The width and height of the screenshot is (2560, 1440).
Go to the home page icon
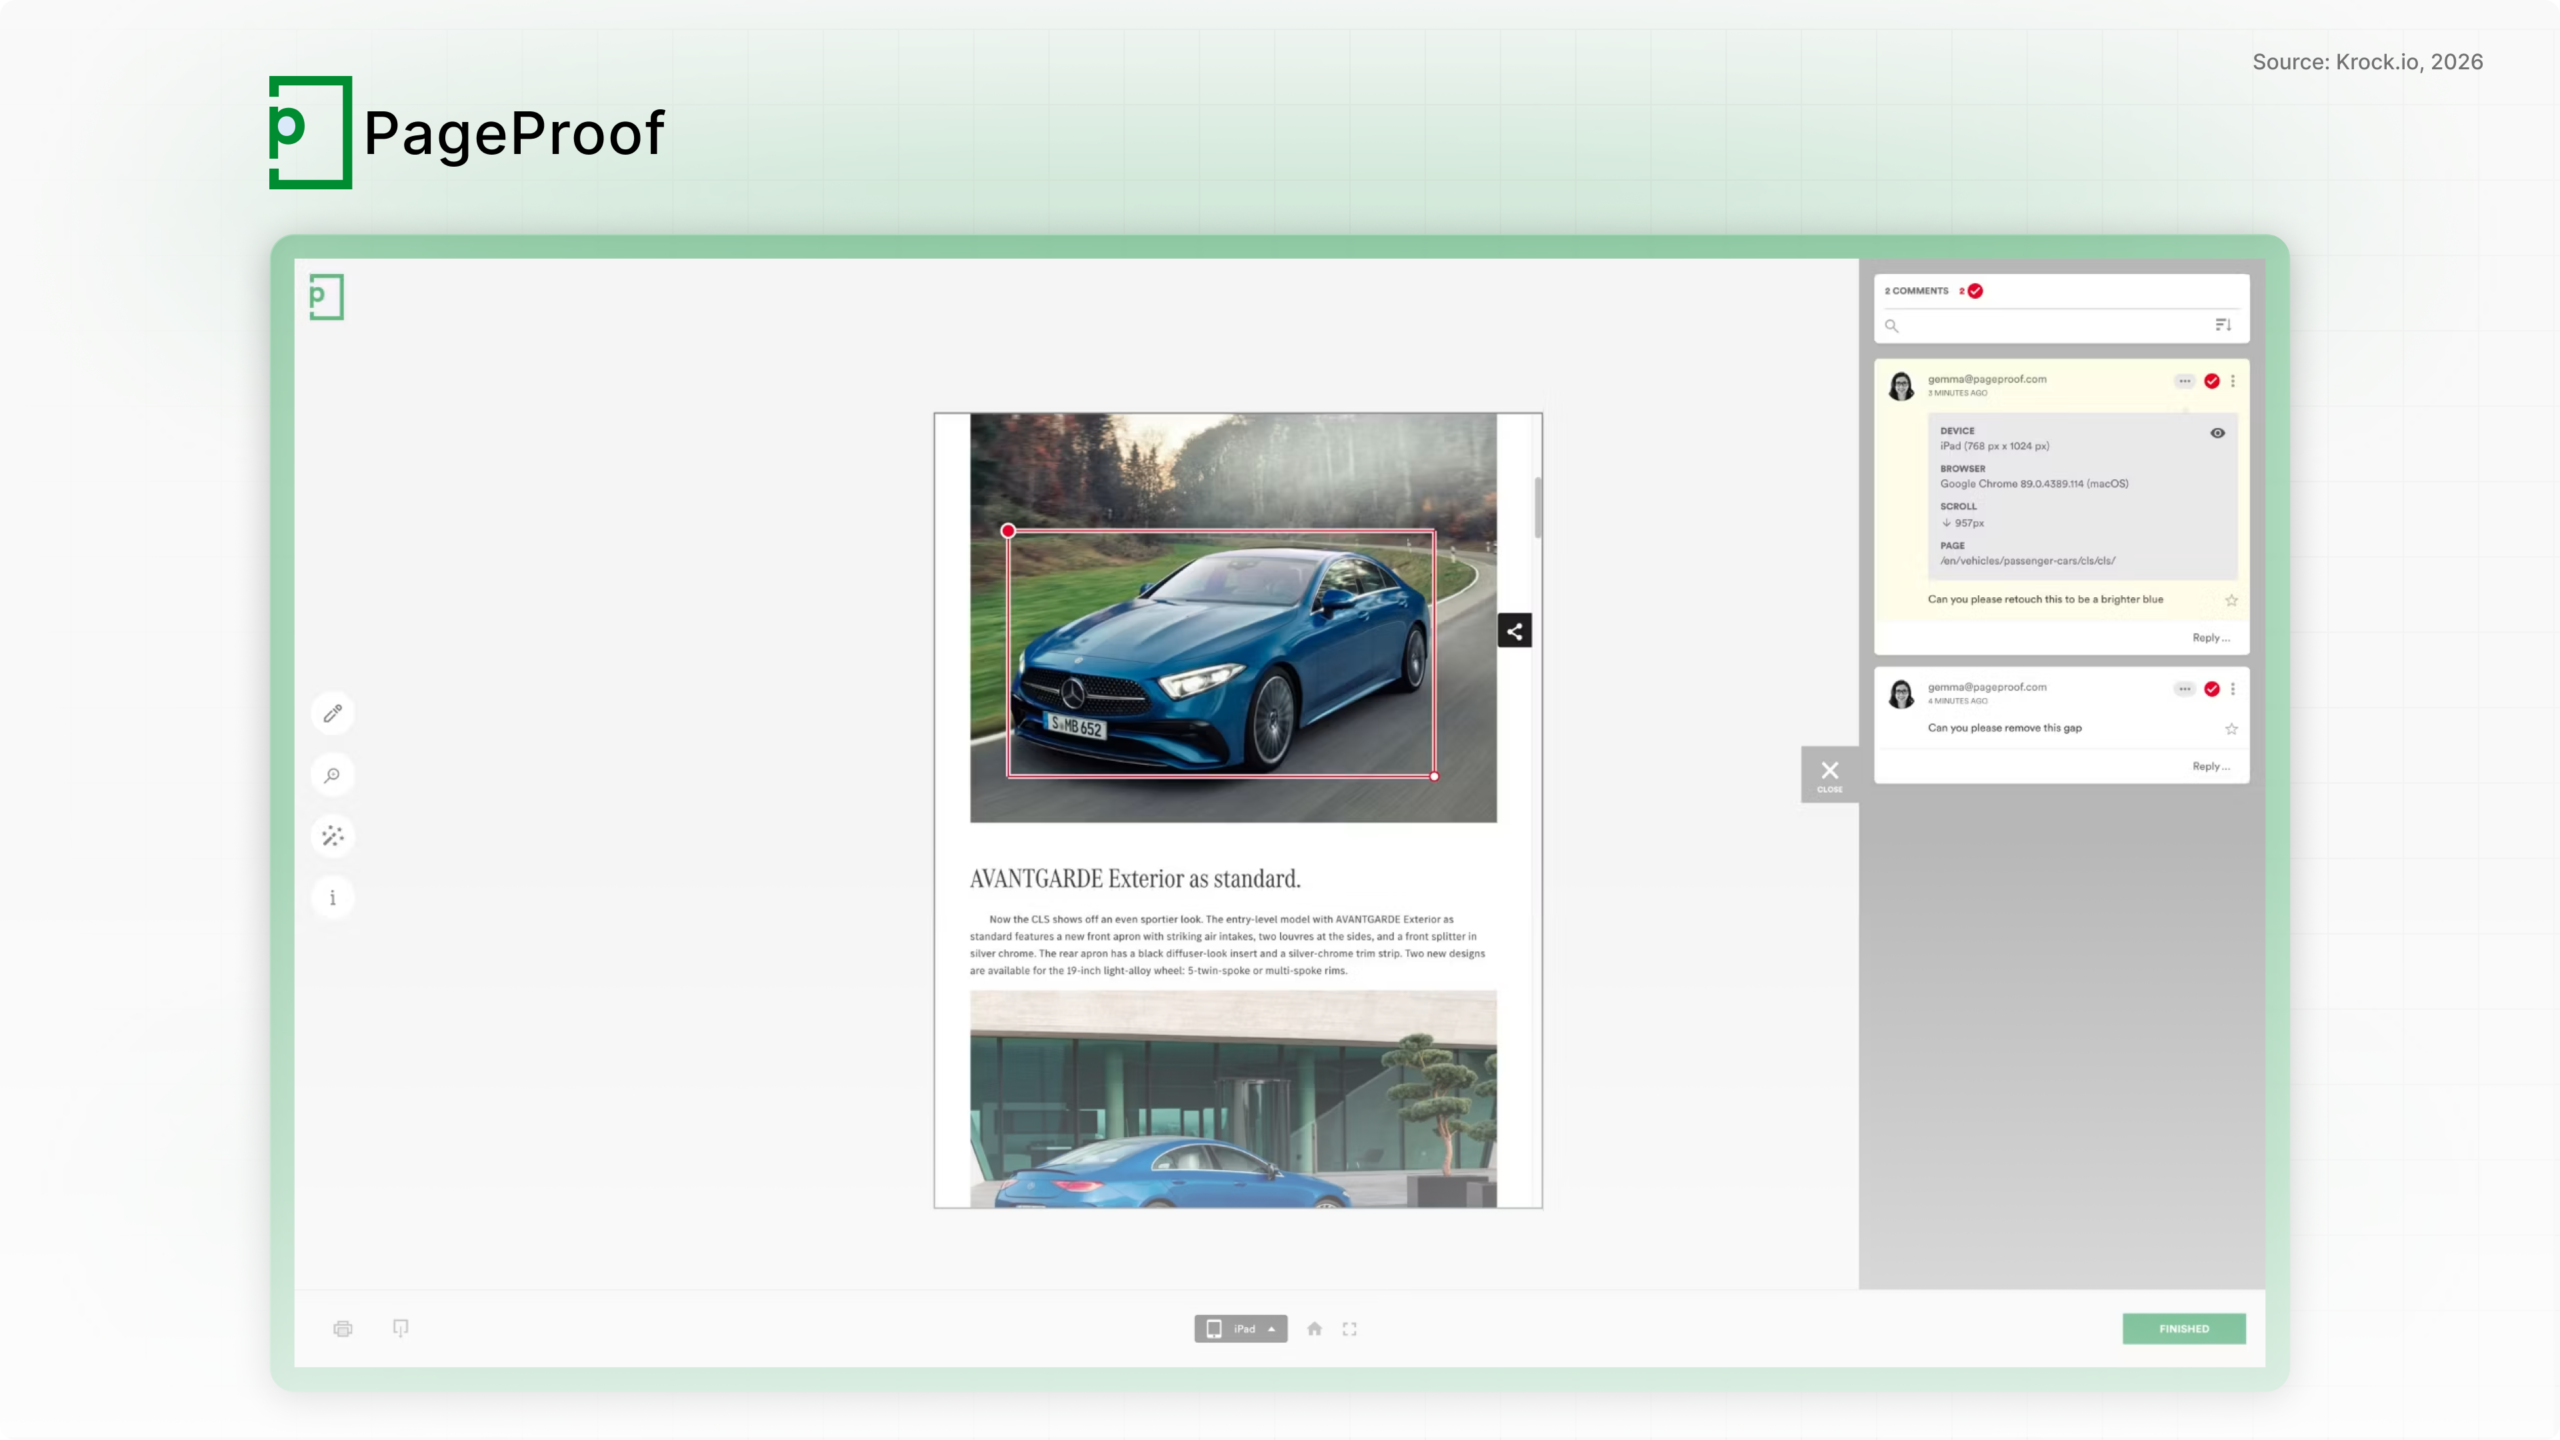1315,1329
